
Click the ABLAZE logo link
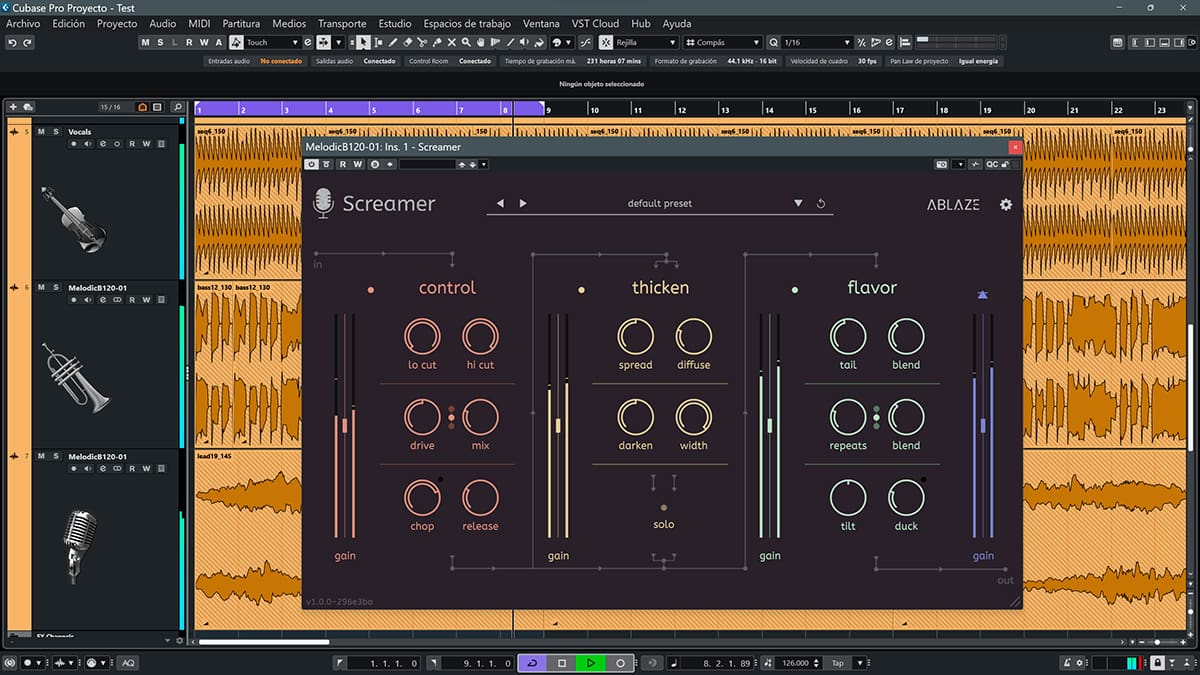(953, 204)
